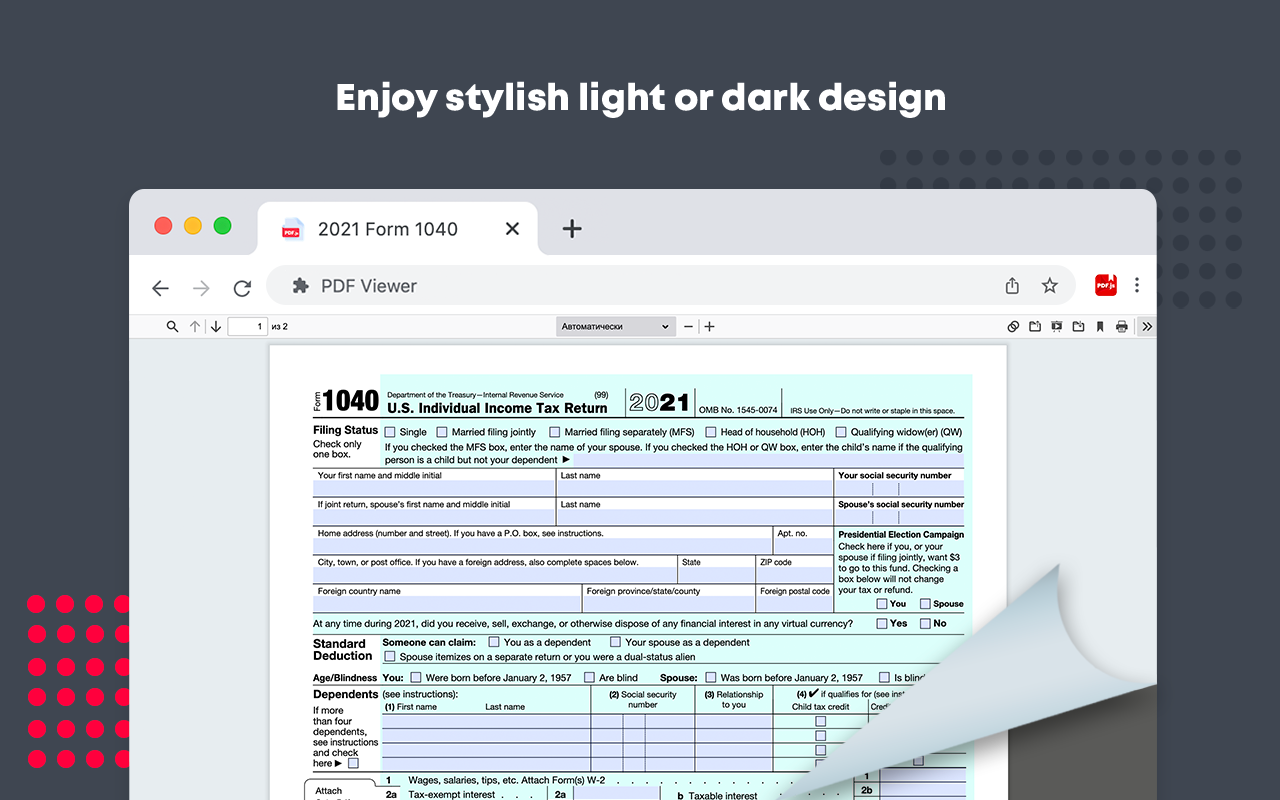Screen dimensions: 1280x800
Task: Click the bookmark icon in the PDF toolbar
Action: coord(1100,326)
